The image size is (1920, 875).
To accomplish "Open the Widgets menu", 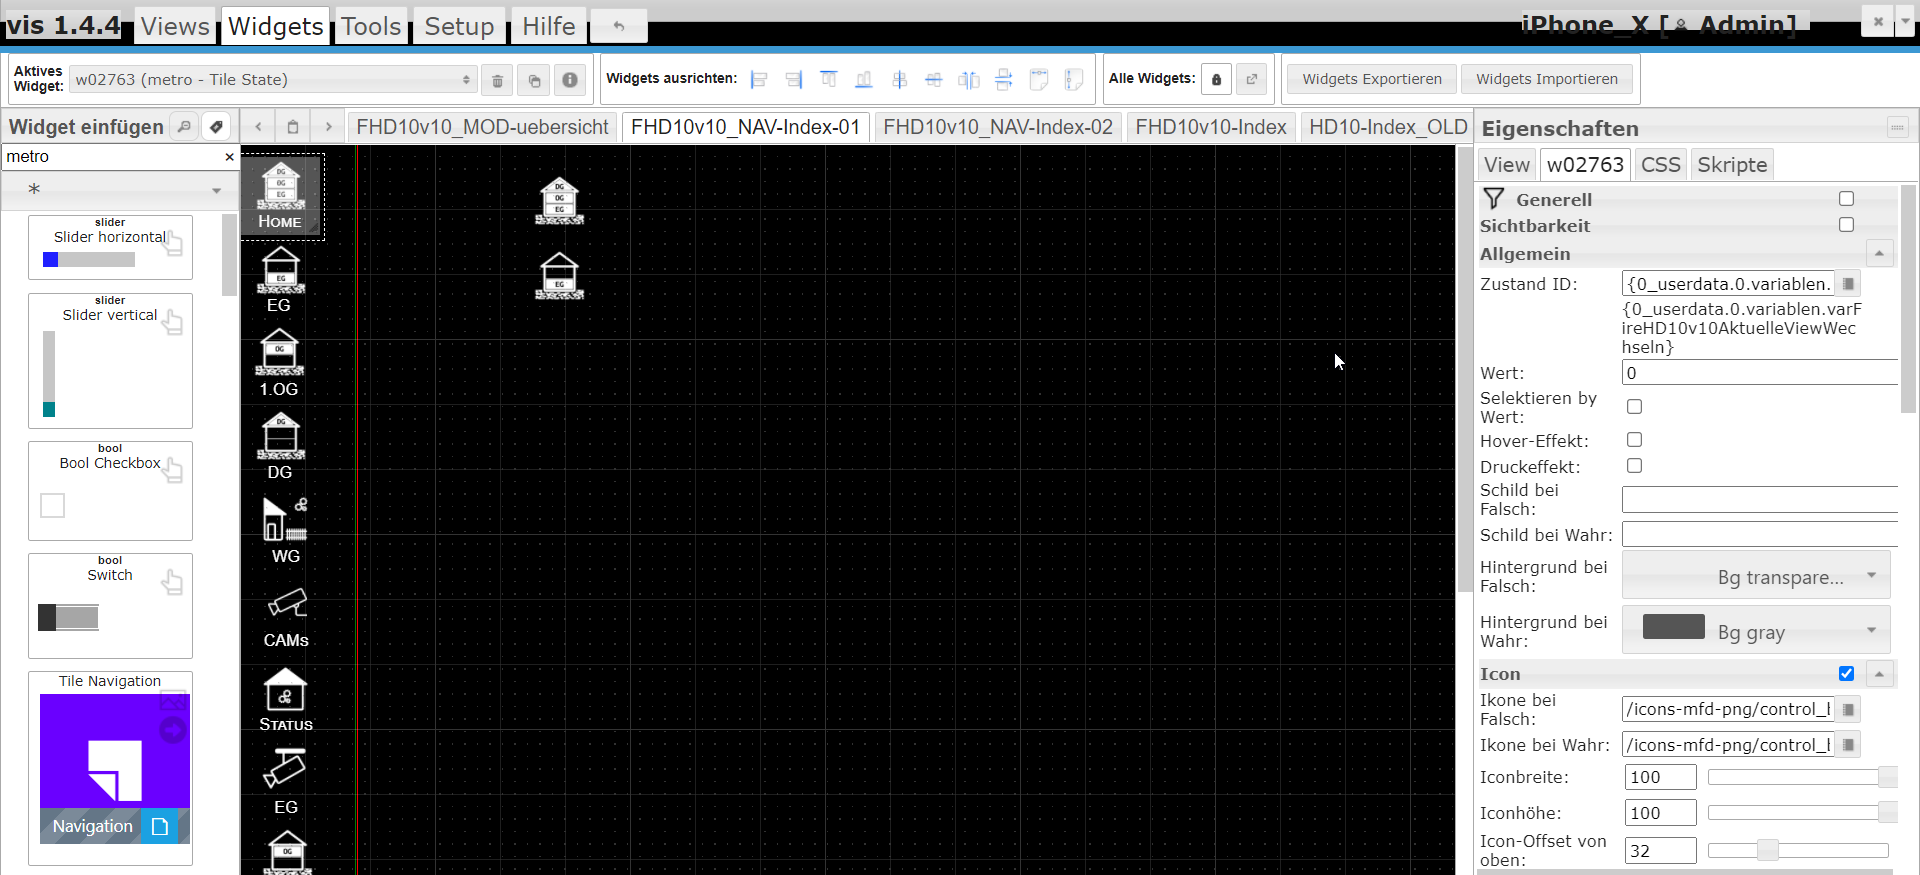I will click(276, 26).
